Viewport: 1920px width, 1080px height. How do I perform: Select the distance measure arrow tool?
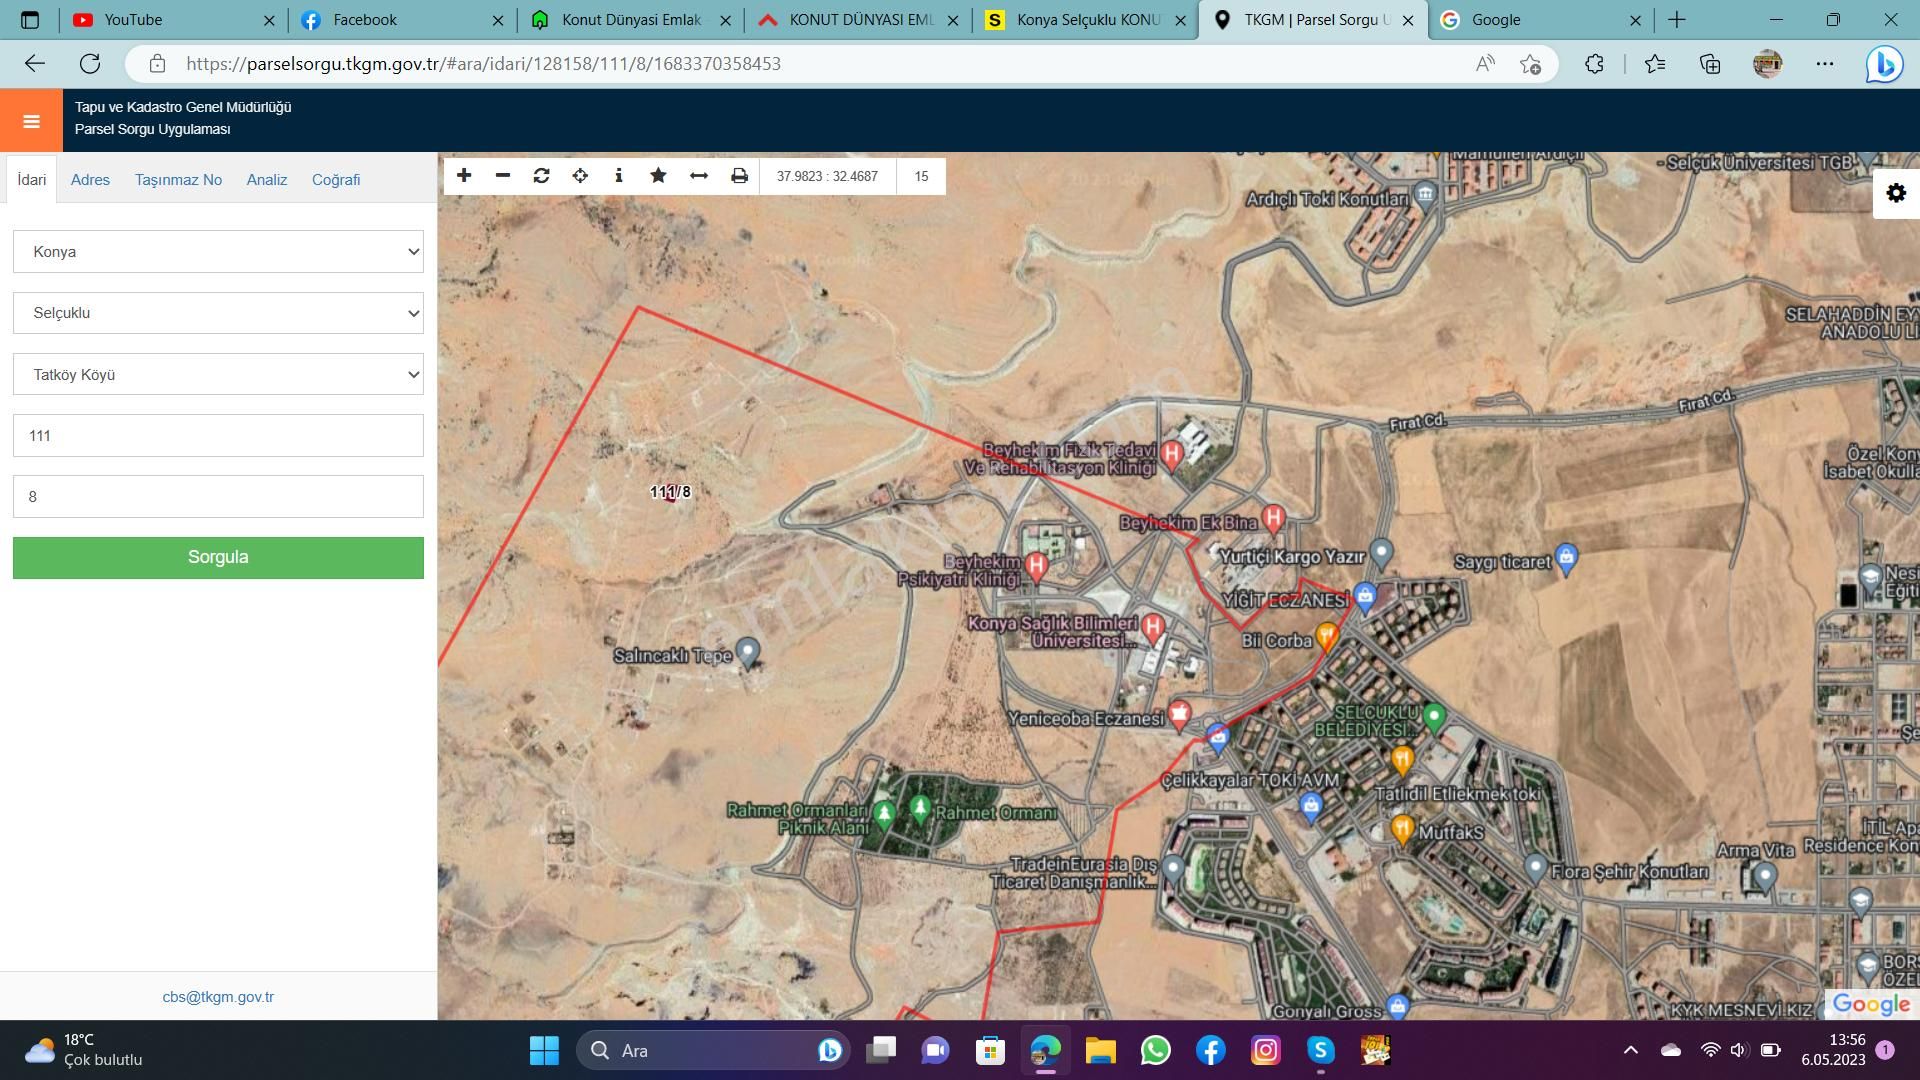(x=699, y=176)
